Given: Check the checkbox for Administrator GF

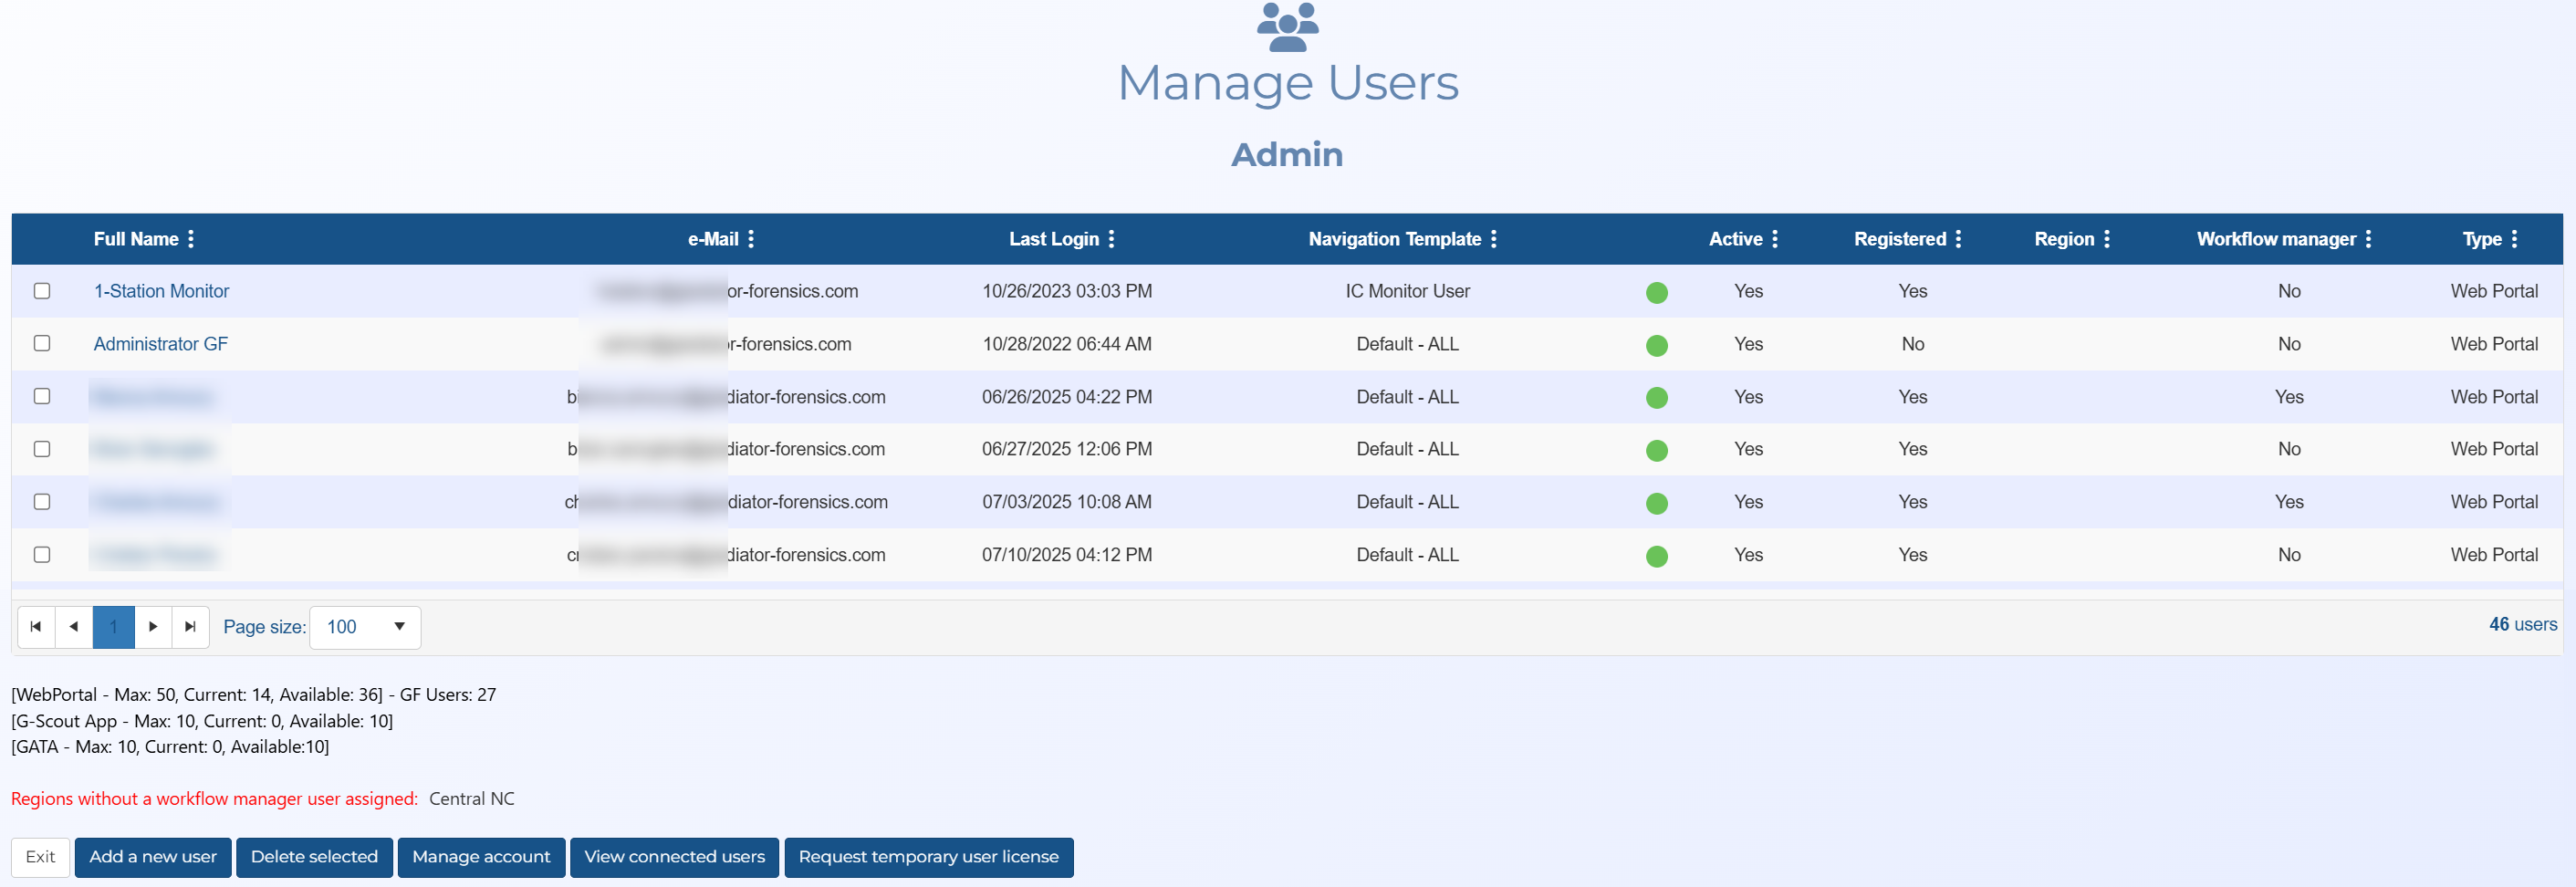Looking at the screenshot, I should pyautogui.click(x=42, y=343).
